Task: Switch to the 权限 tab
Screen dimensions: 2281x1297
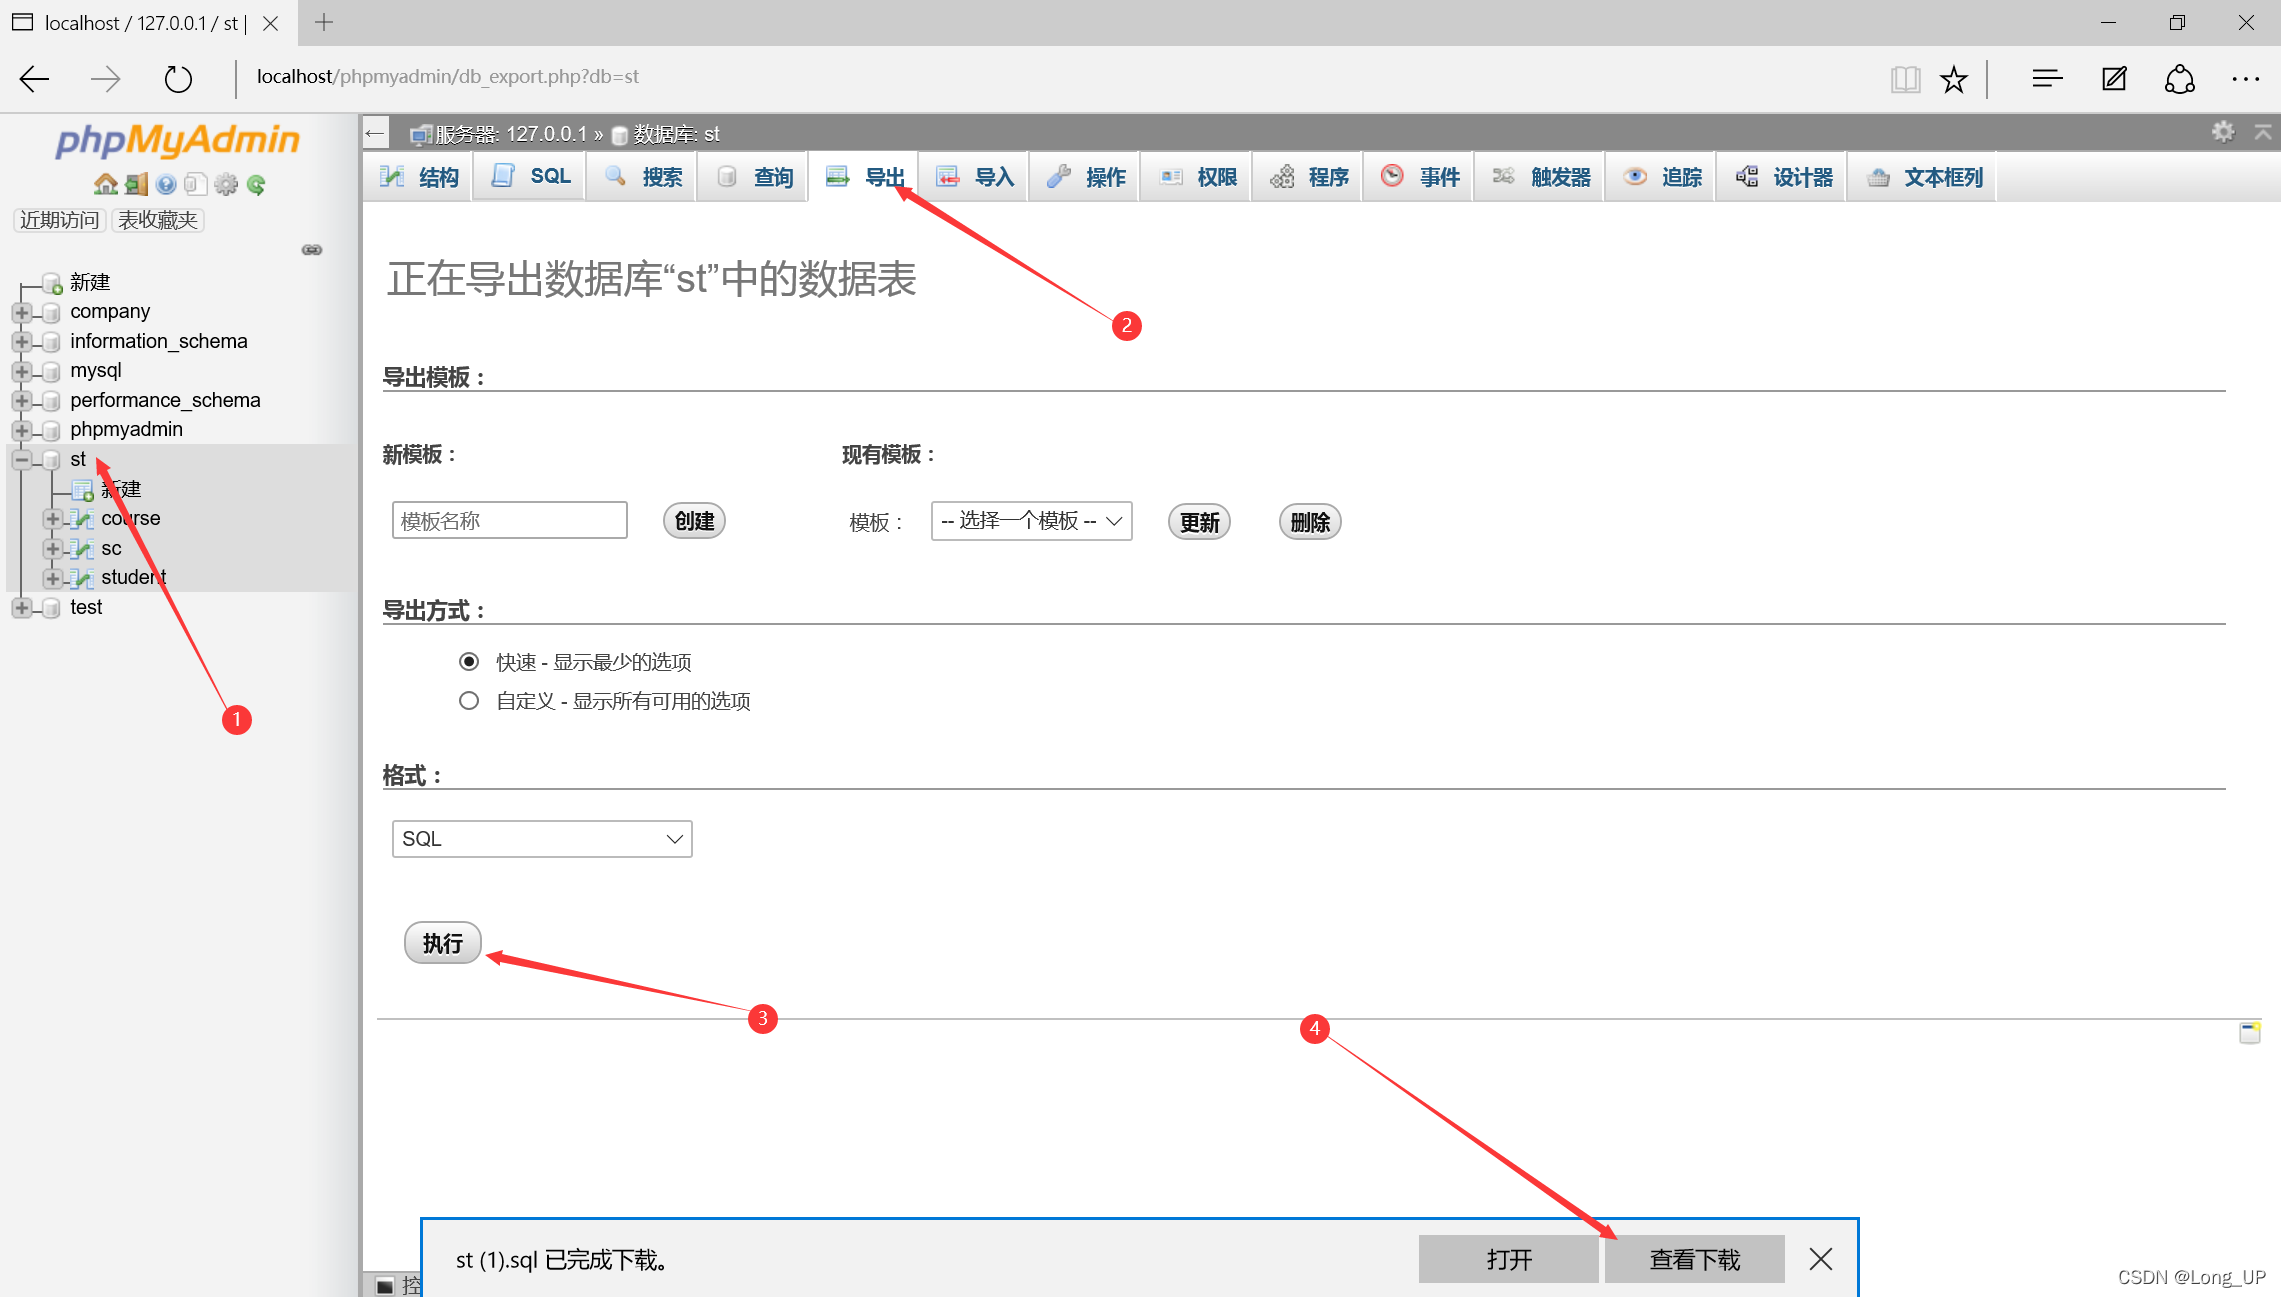Action: [1197, 177]
